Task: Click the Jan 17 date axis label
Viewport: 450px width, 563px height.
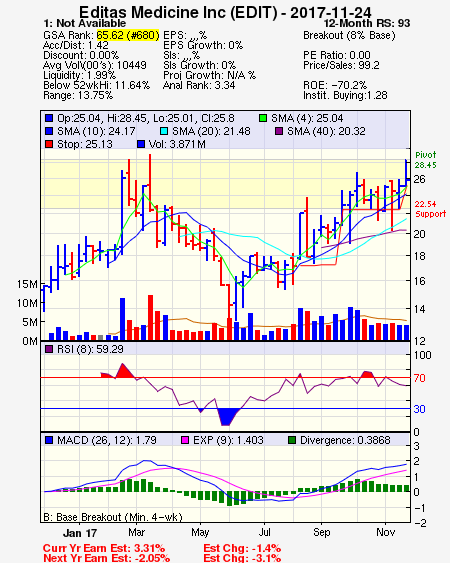Action: coord(80,533)
